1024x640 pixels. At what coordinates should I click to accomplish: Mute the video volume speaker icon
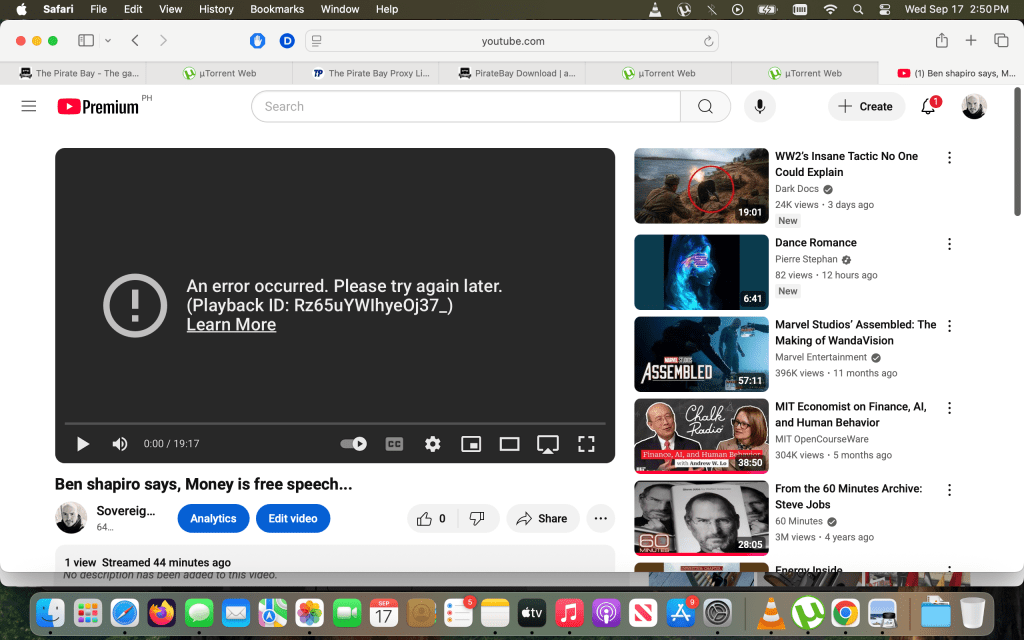pyautogui.click(x=120, y=444)
